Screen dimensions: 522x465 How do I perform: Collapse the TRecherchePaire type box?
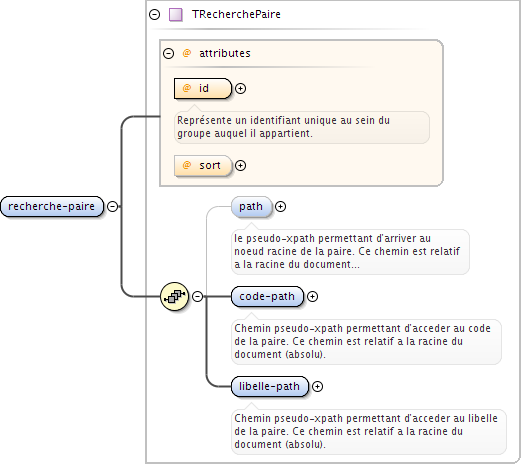pyautogui.click(x=154, y=15)
